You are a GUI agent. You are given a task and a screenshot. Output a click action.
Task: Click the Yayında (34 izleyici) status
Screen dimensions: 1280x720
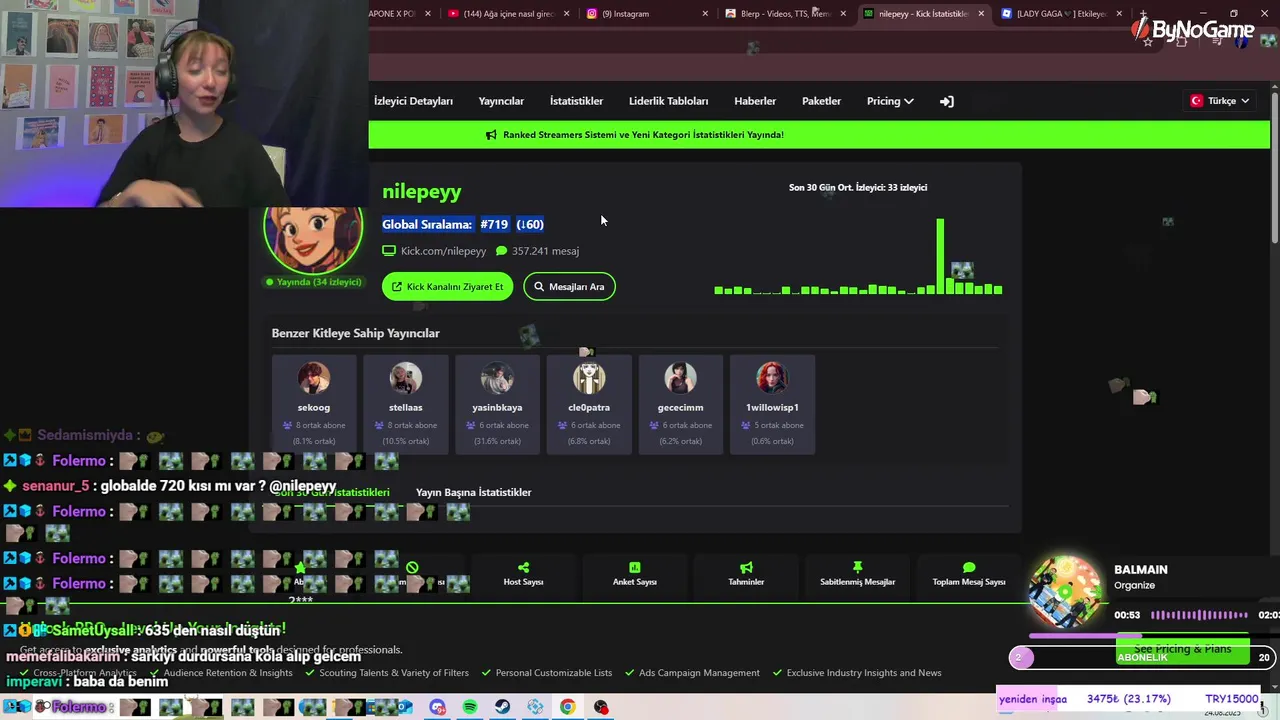[x=313, y=282]
